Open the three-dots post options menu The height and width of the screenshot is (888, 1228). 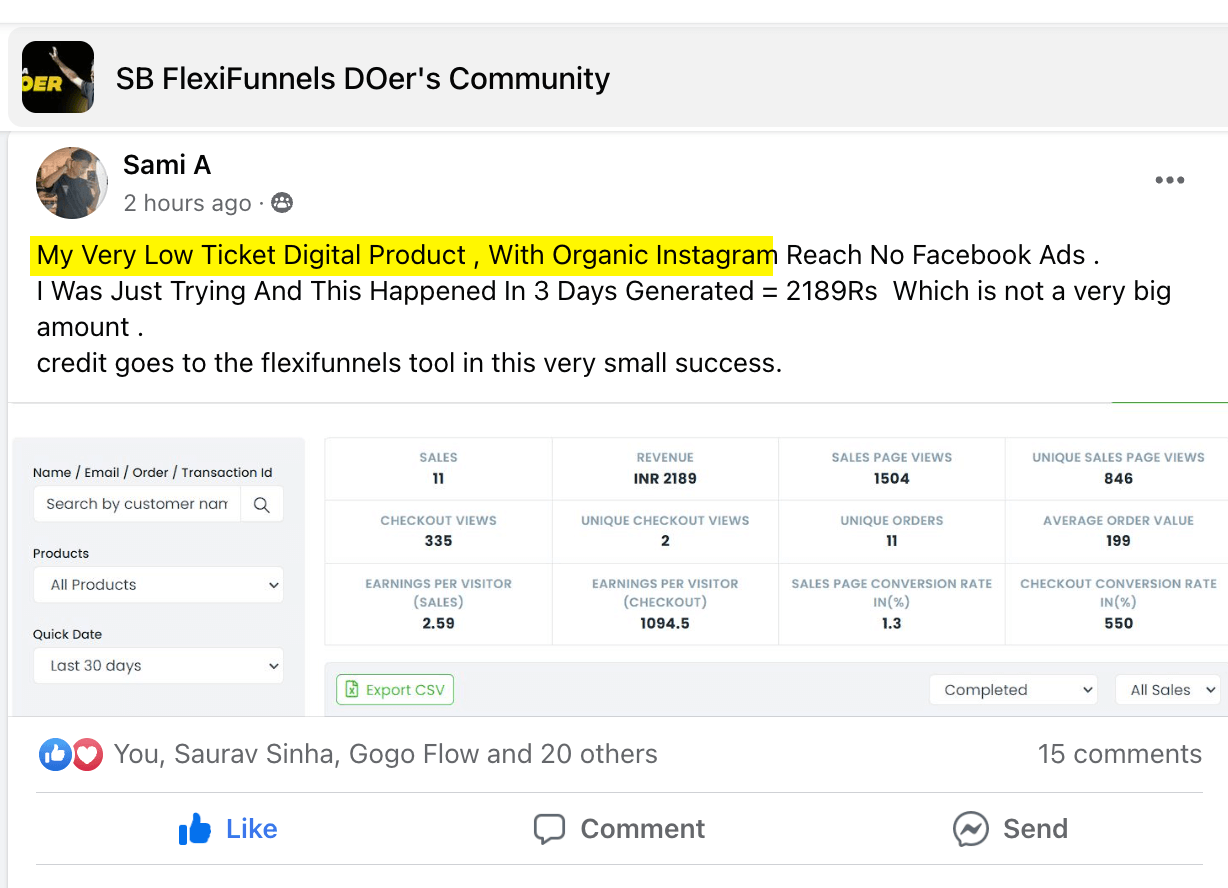[x=1169, y=180]
